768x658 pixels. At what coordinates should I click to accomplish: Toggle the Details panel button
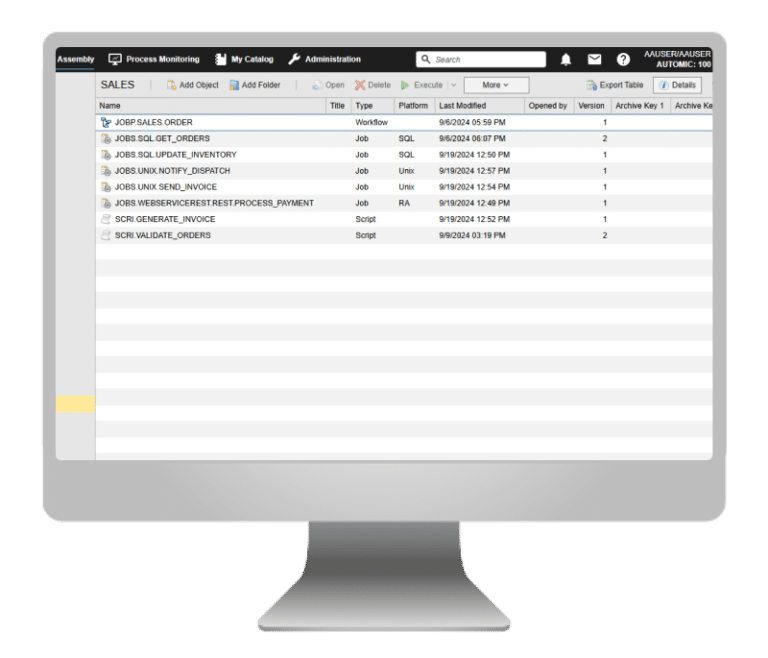(677, 85)
